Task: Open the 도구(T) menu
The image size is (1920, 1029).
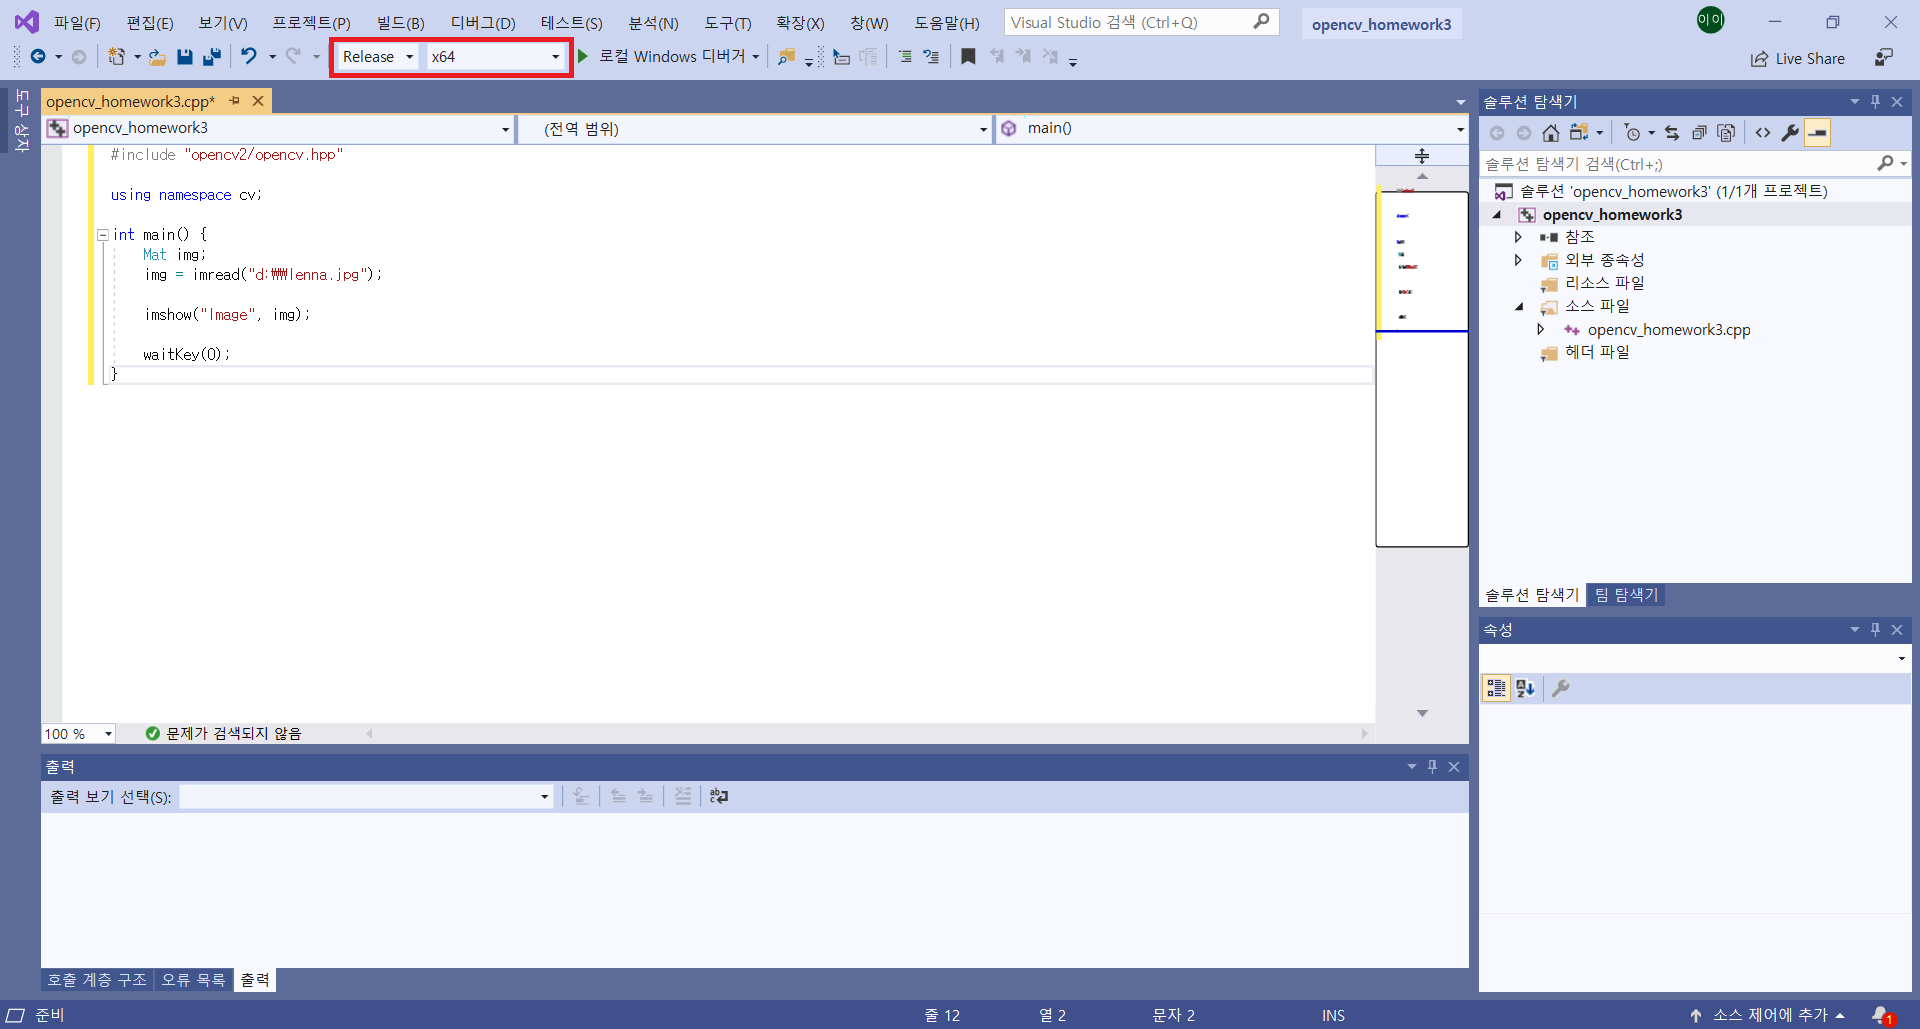Action: tap(727, 23)
